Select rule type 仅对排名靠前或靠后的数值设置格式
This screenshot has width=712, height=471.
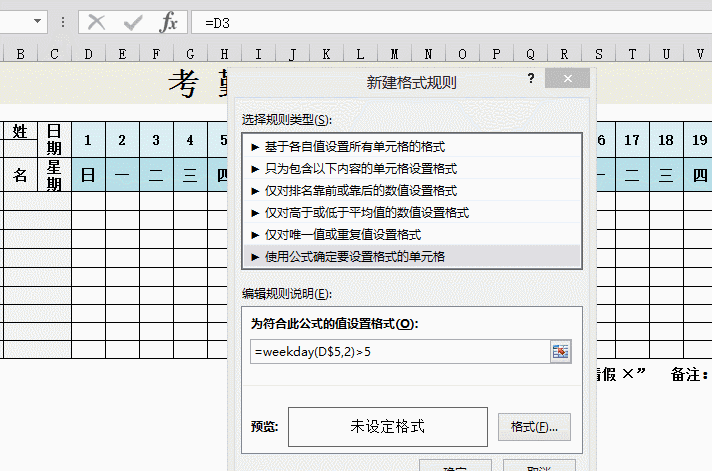412,190
